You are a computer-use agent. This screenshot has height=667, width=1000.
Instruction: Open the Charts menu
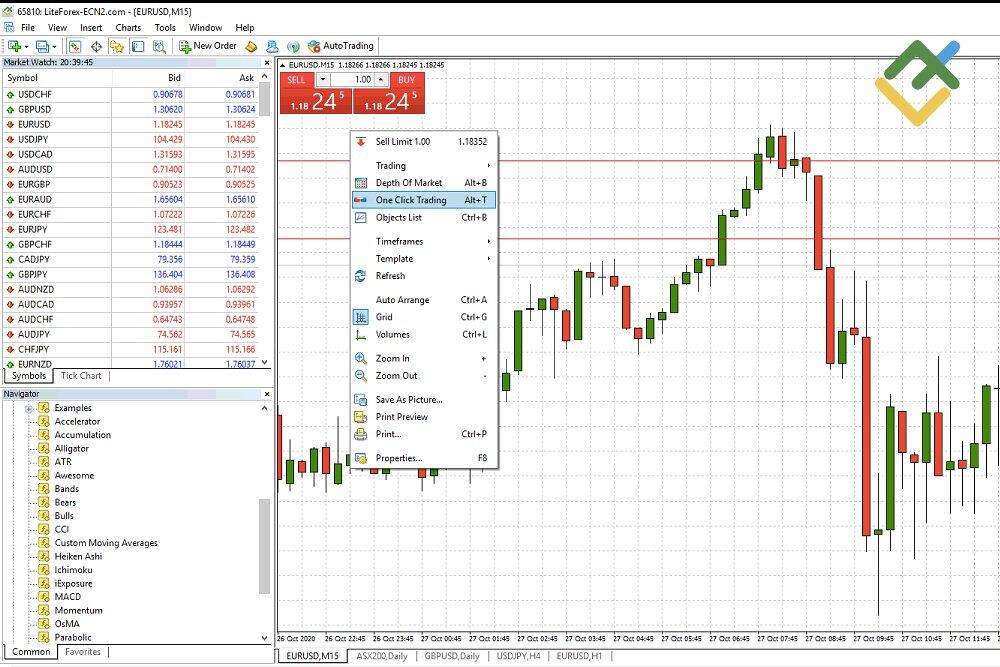tap(128, 27)
